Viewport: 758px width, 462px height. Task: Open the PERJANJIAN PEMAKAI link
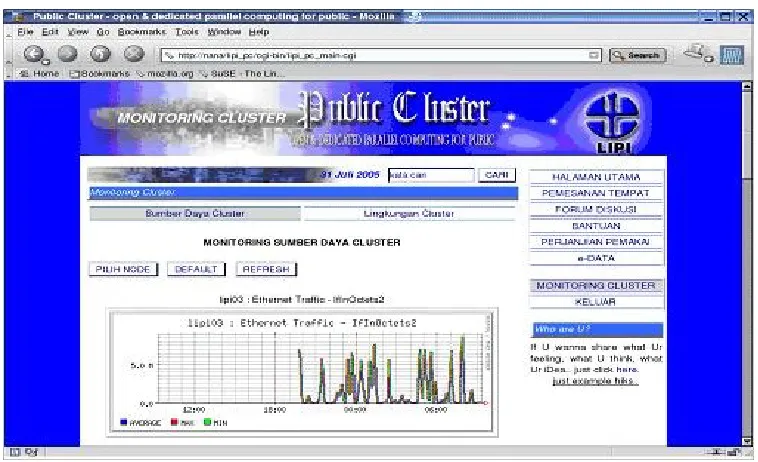point(597,242)
